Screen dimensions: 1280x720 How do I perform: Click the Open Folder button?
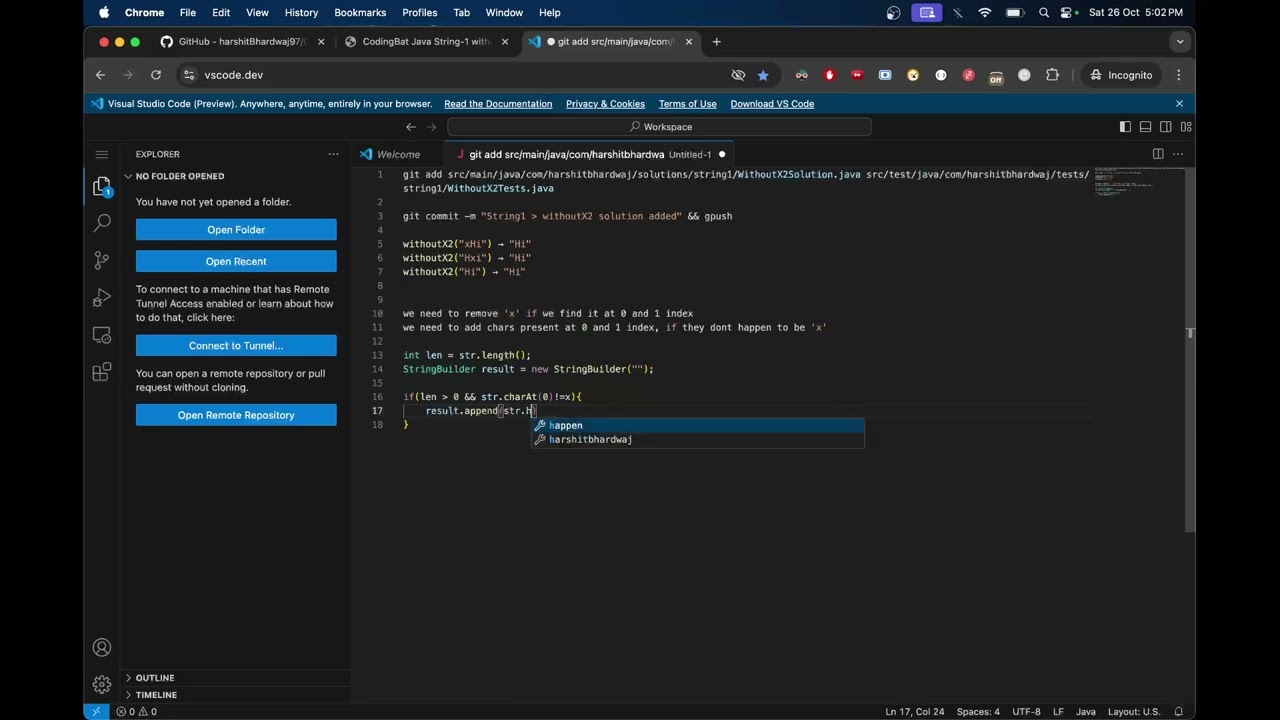tap(236, 230)
